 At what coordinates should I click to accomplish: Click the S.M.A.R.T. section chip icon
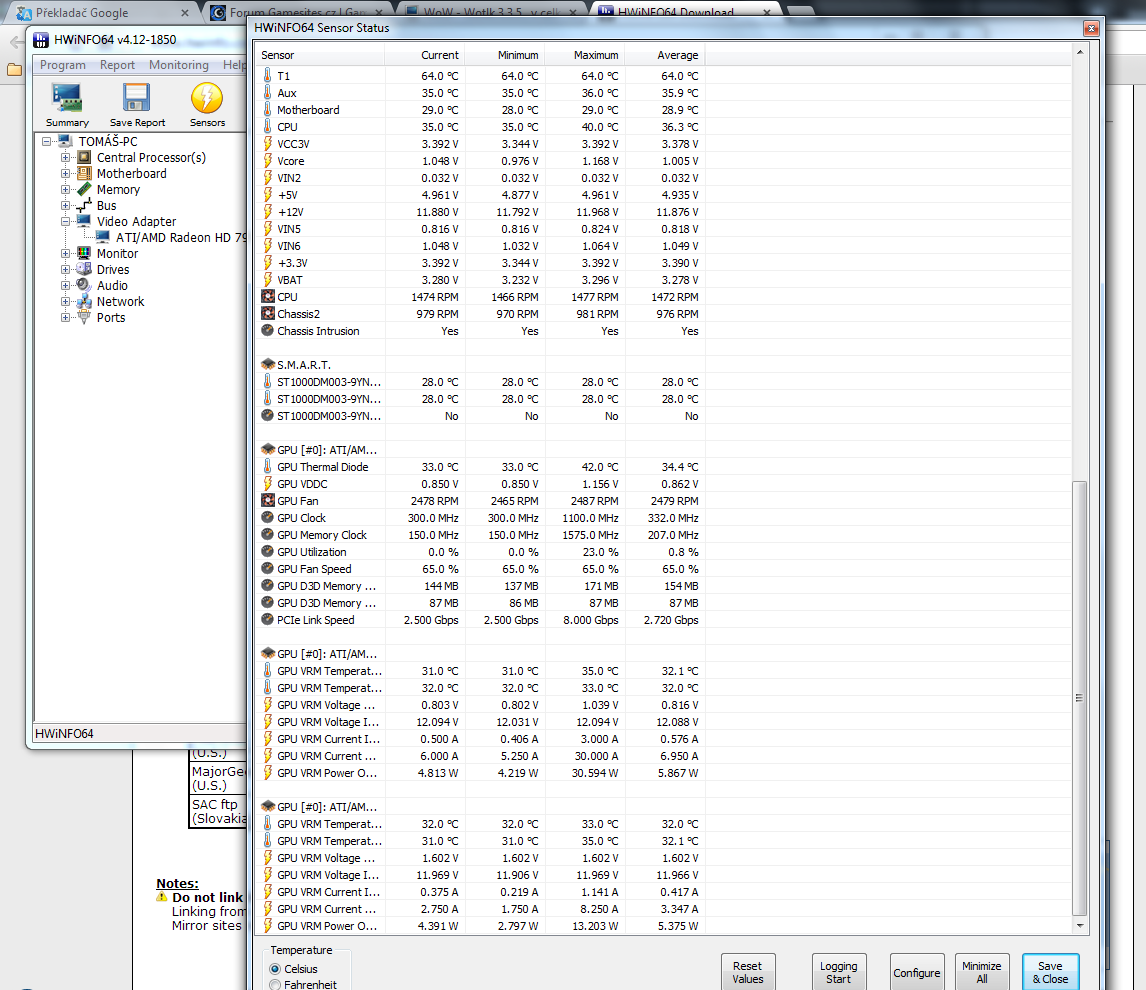click(268, 365)
